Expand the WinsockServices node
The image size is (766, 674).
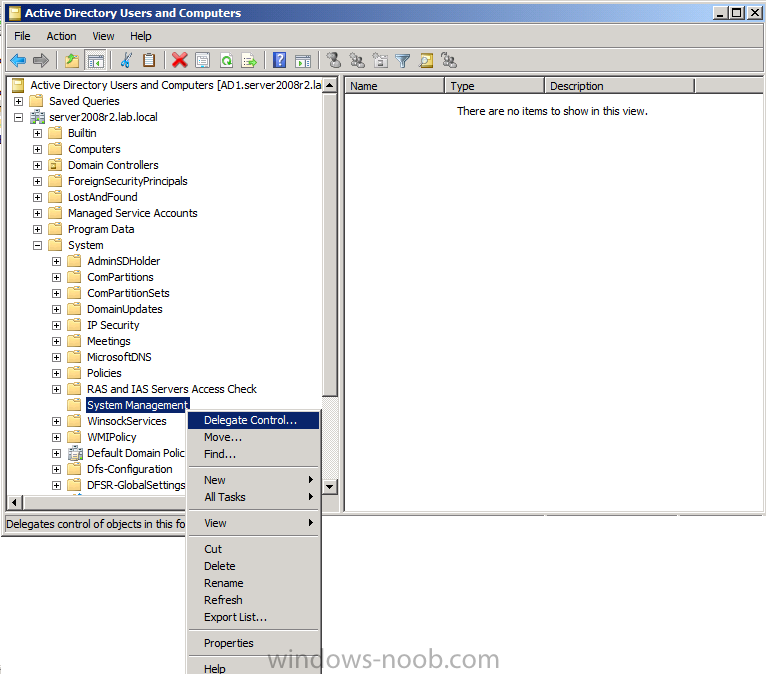tap(57, 421)
